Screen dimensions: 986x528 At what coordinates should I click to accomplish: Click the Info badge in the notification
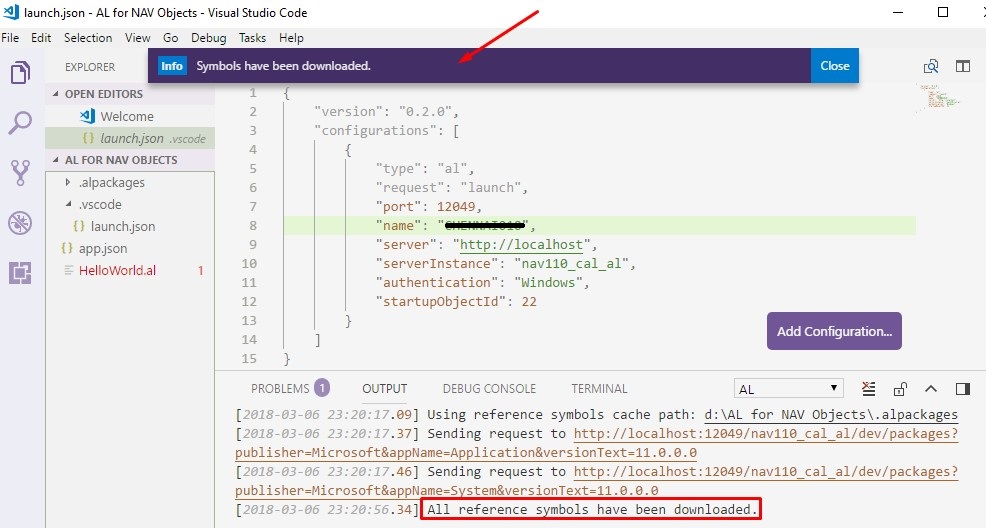[172, 65]
